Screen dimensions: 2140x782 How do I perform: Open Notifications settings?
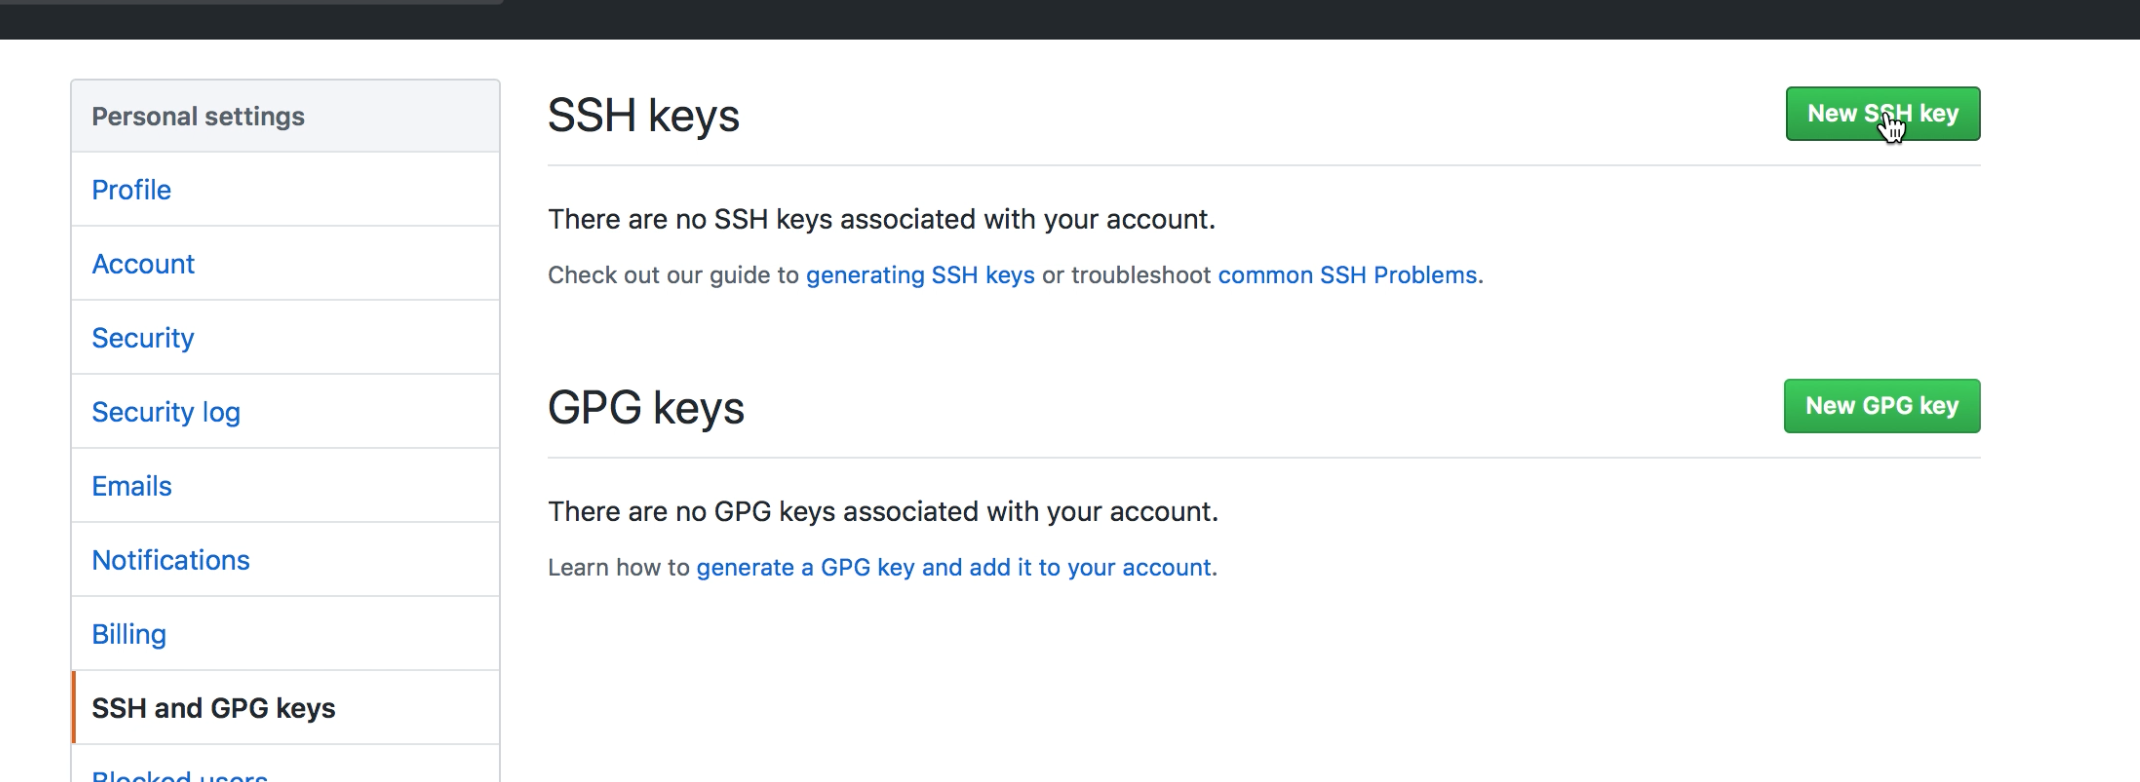[x=171, y=559]
